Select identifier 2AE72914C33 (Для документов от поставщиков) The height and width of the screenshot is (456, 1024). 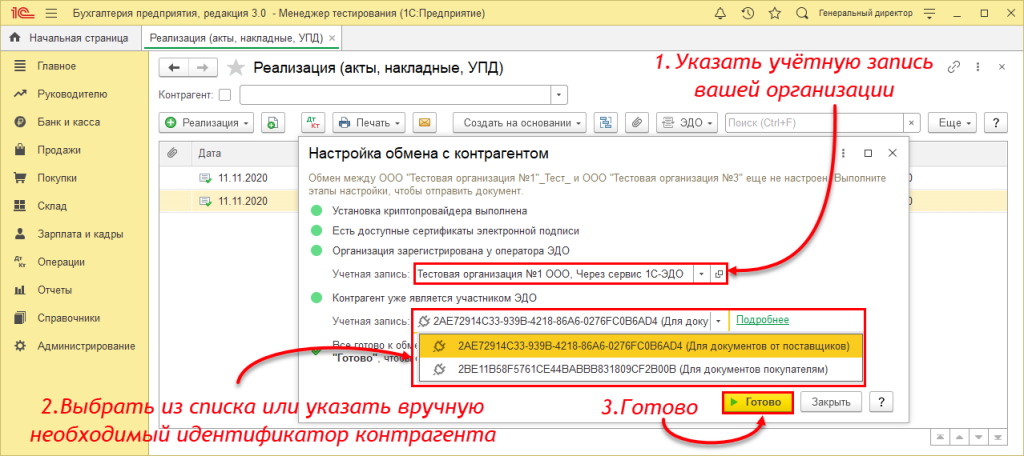point(641,346)
